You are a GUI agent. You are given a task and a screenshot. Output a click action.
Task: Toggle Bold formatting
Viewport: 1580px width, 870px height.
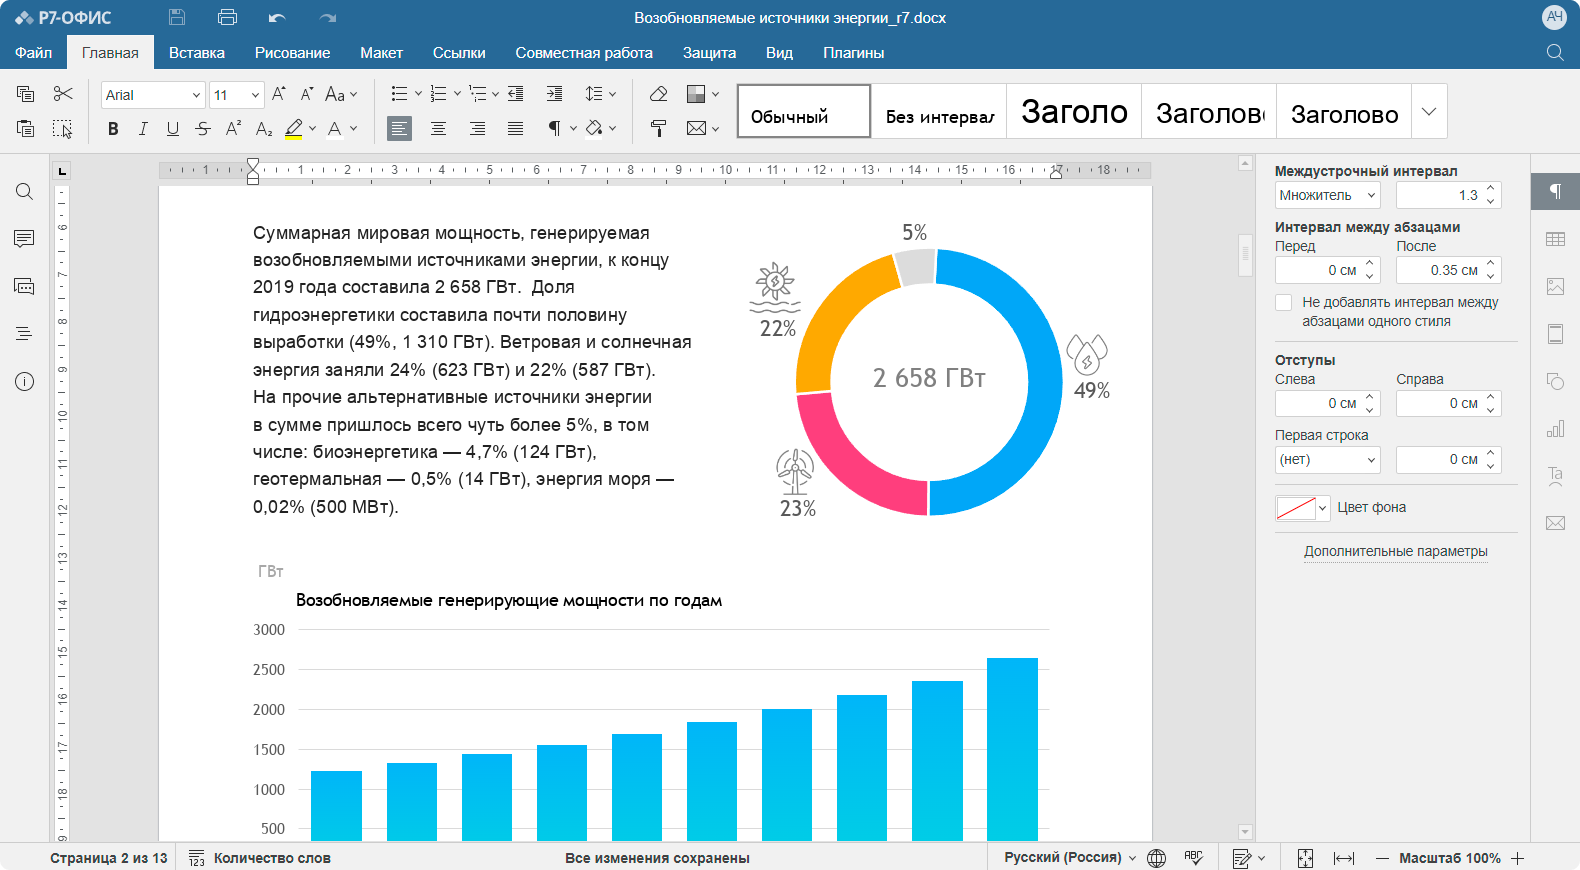coord(113,128)
